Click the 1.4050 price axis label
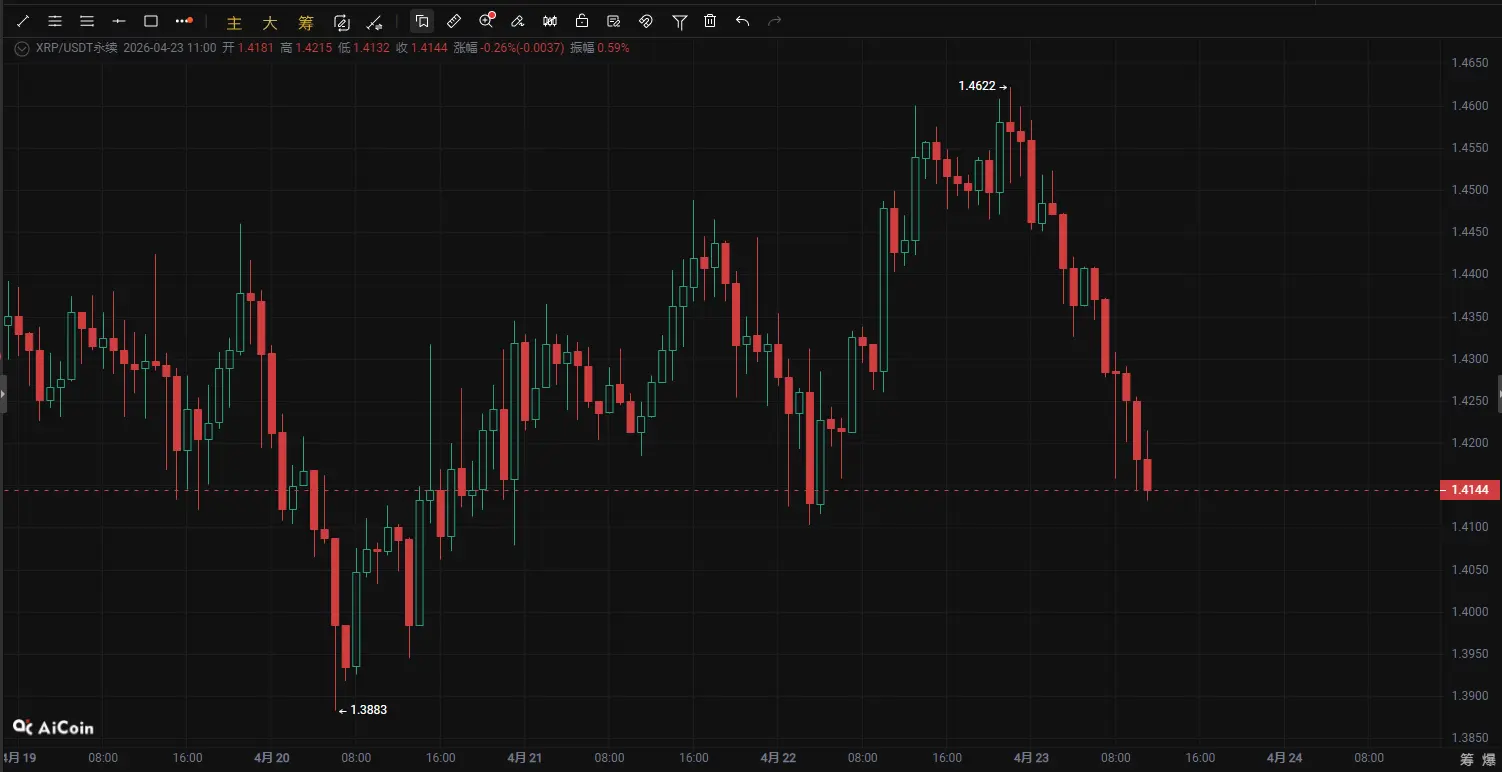The width and height of the screenshot is (1502, 772). click(1469, 570)
